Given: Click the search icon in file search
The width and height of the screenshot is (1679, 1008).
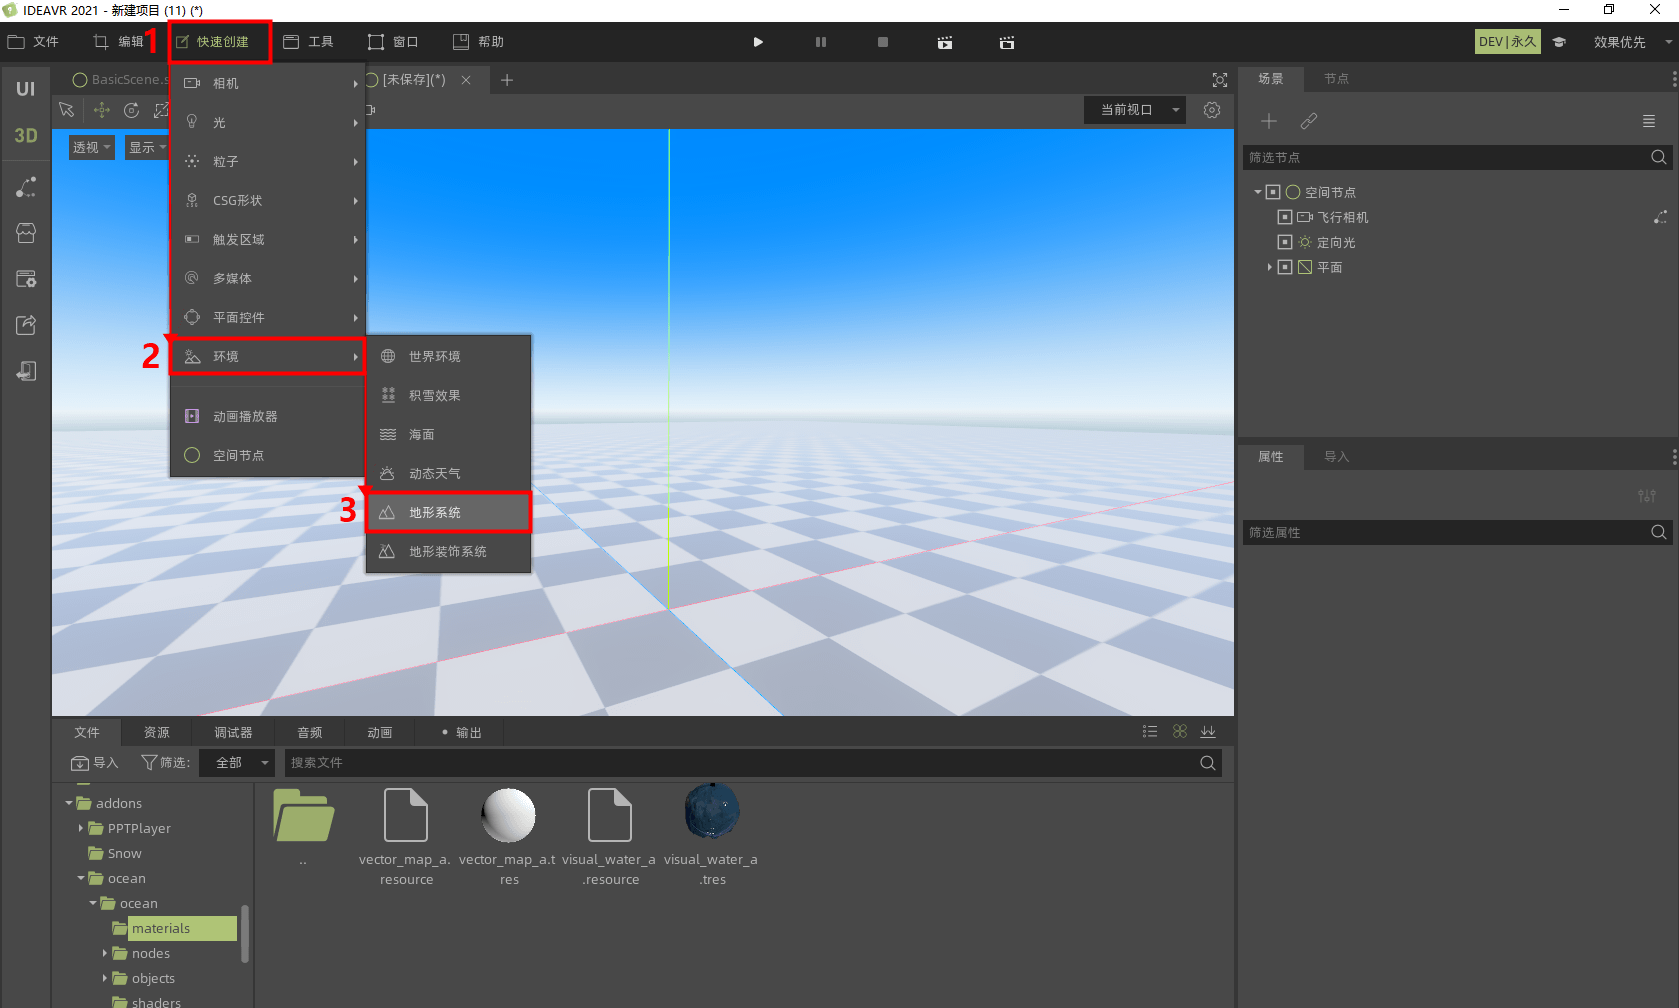Looking at the screenshot, I should pos(1208,763).
